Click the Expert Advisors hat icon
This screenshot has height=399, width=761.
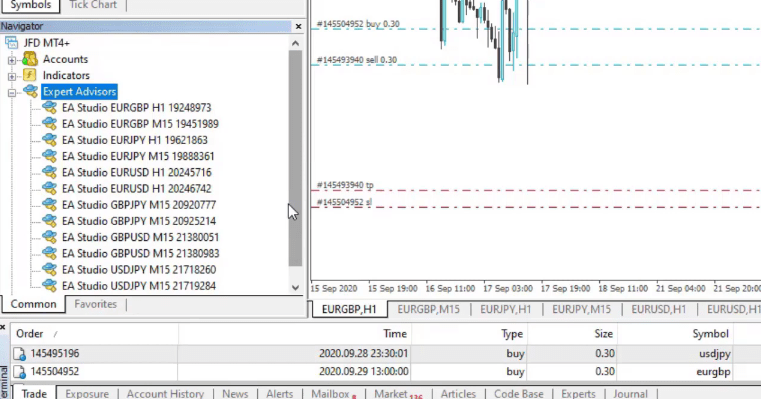30,91
